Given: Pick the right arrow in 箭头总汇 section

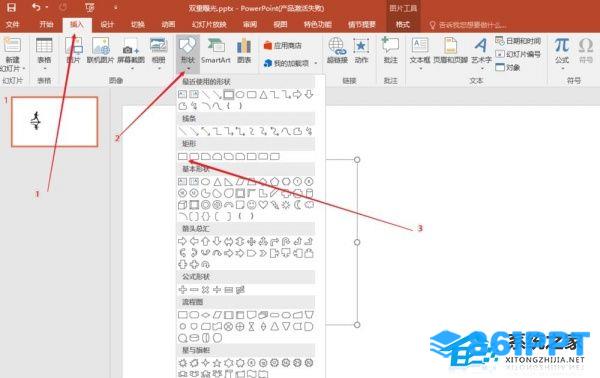Looking at the screenshot, I should click(183, 241).
